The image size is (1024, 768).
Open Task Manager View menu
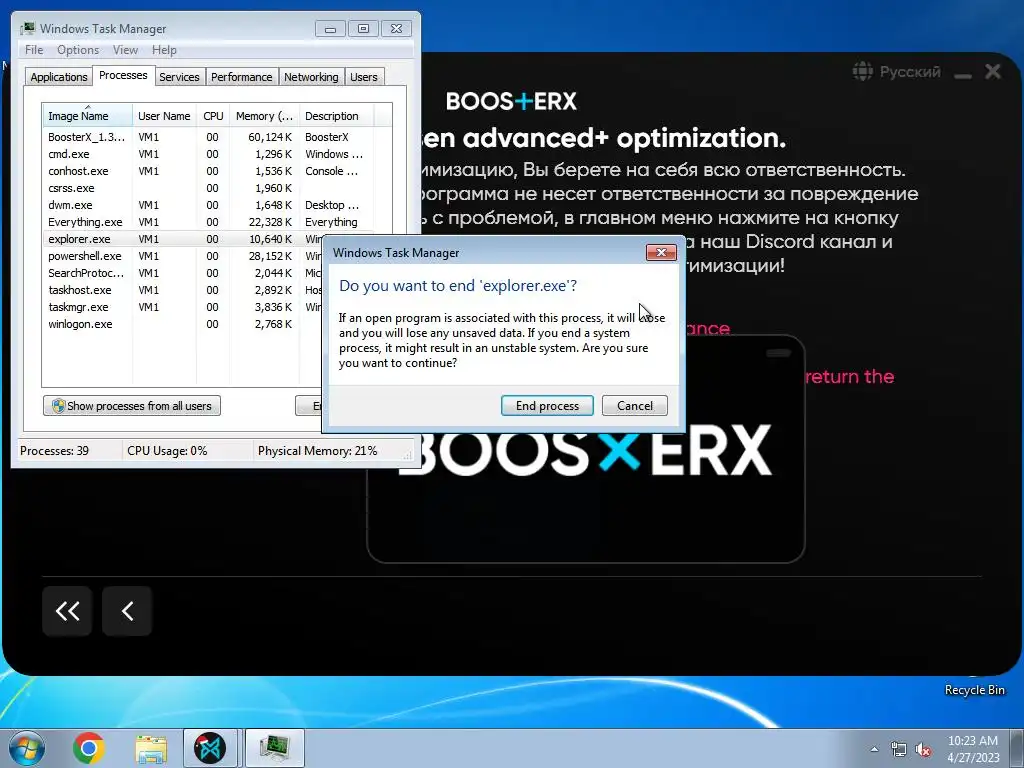pos(125,50)
